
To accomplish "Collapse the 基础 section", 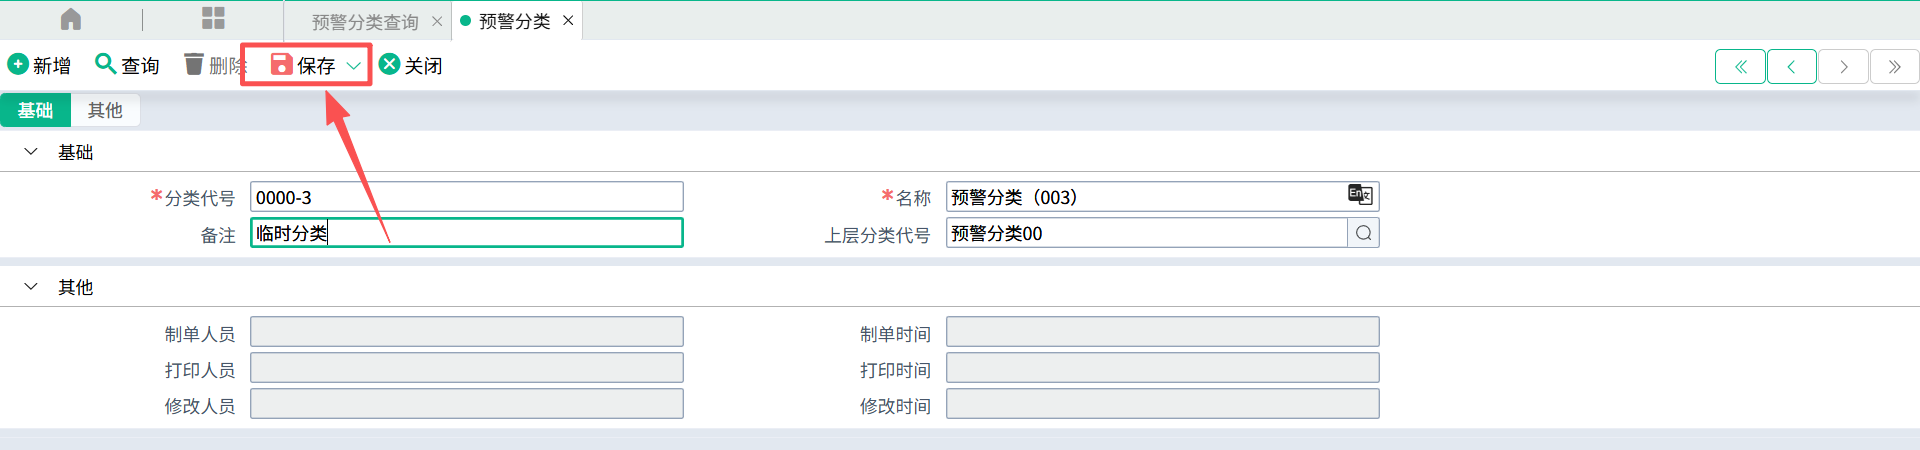I will click(x=31, y=152).
